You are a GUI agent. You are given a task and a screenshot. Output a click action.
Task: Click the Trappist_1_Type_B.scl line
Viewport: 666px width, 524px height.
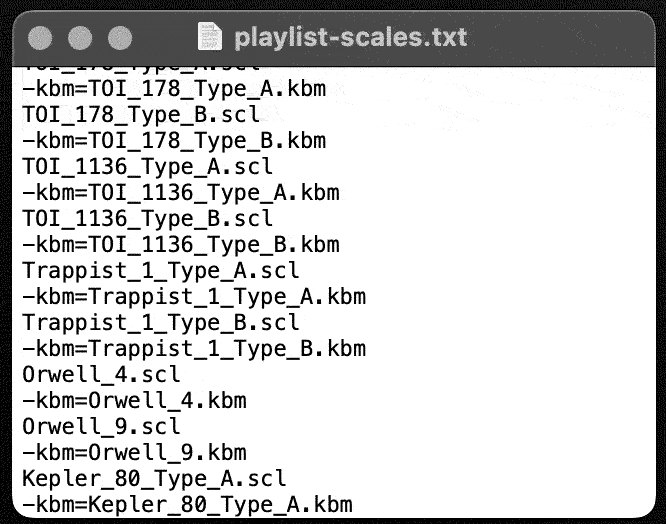pos(161,323)
